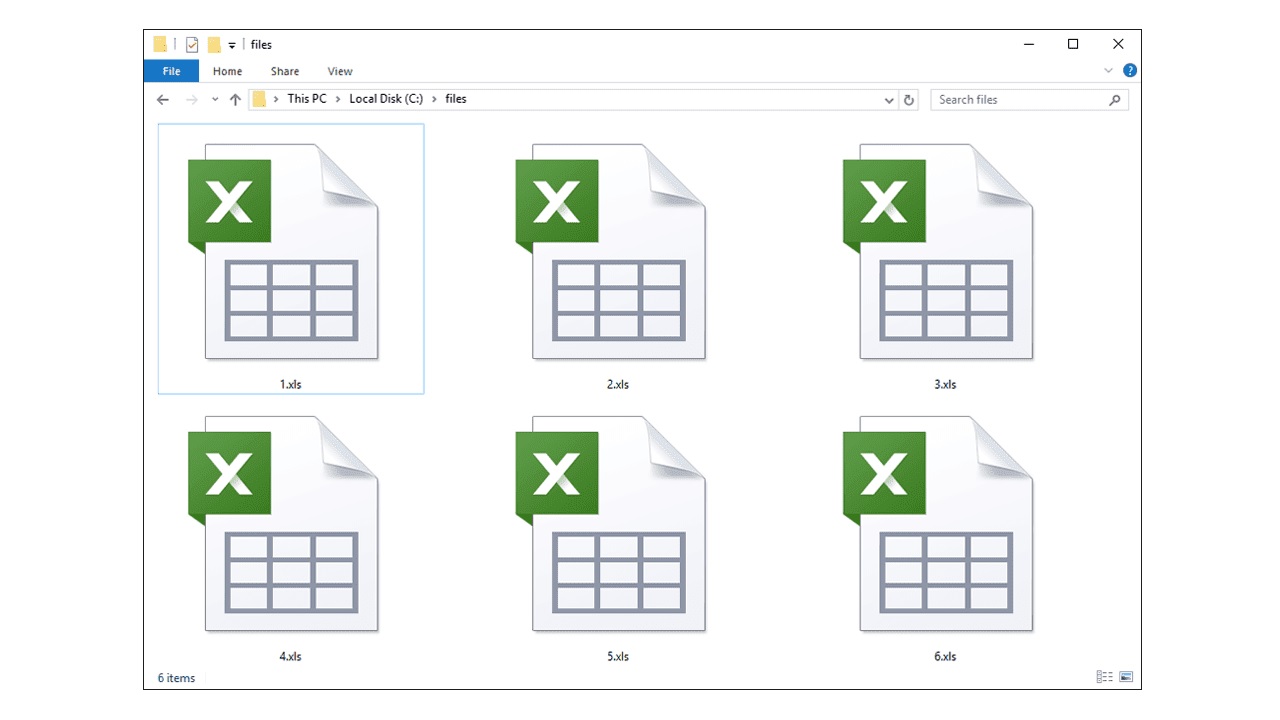Click files segment in the address path
Screen dimensions: 1280x720
456,99
